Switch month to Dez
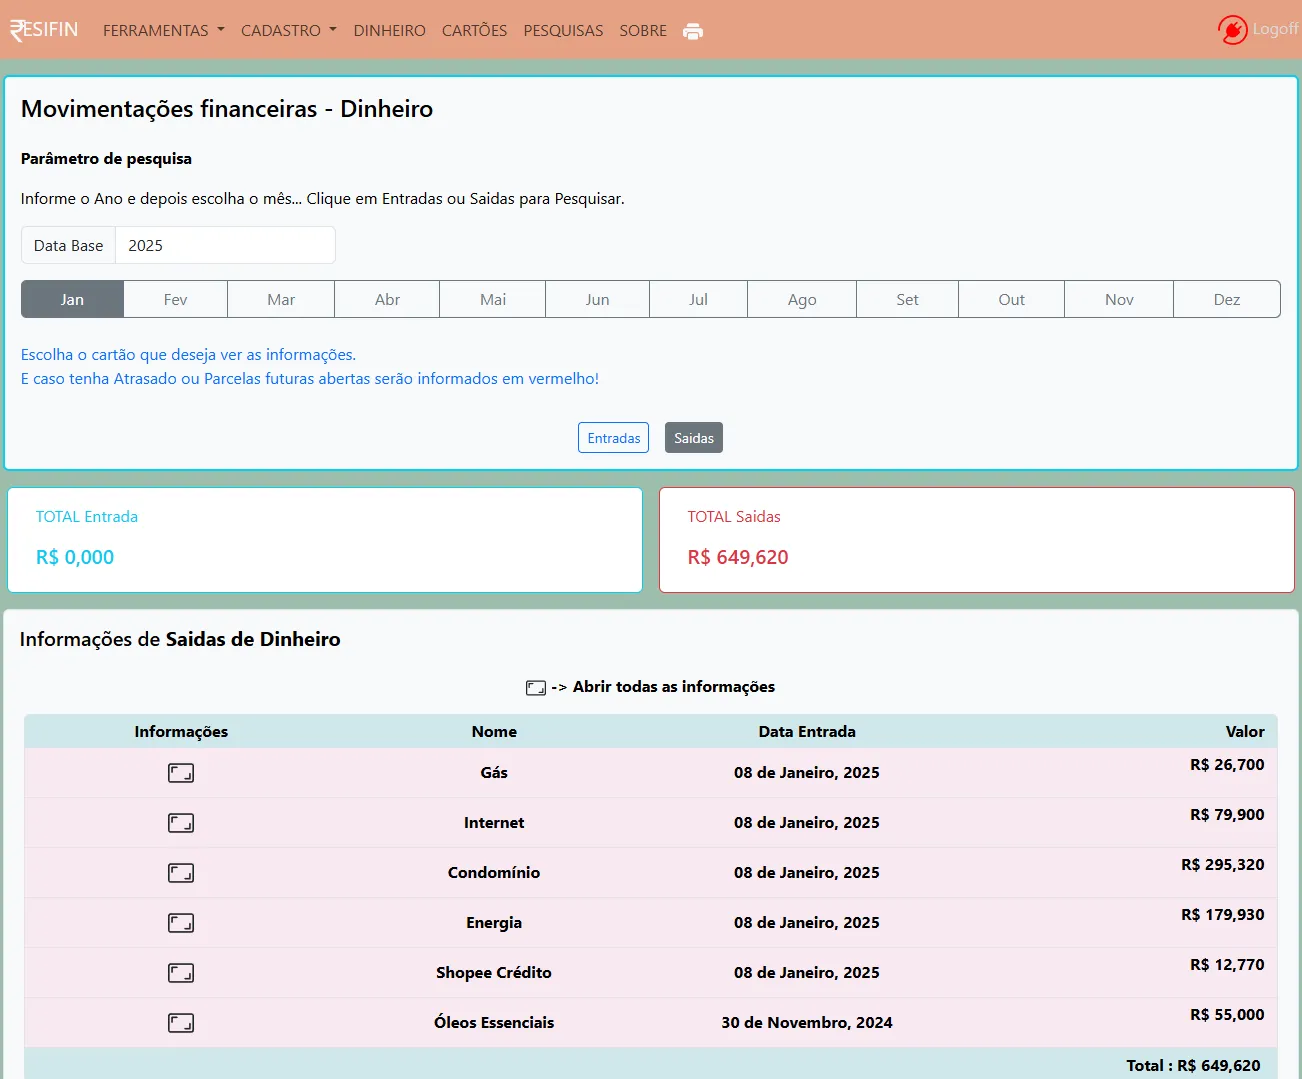1302x1079 pixels. tap(1226, 299)
